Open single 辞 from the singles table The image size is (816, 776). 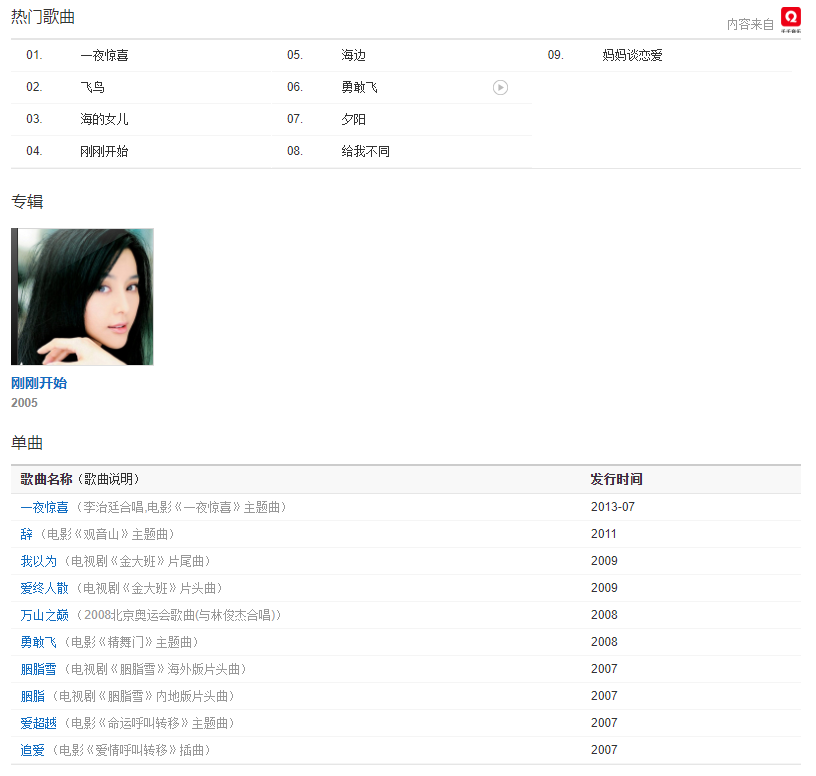point(26,535)
